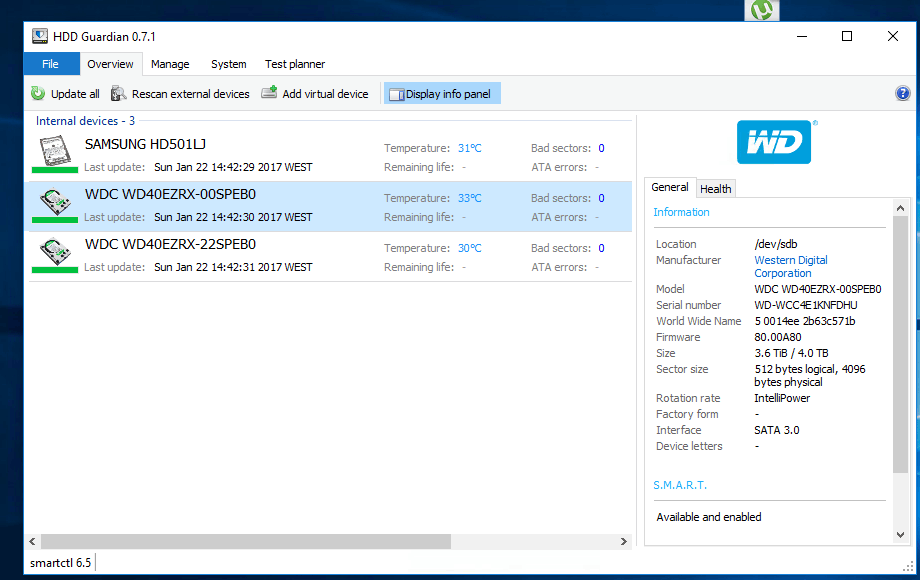Image resolution: width=920 pixels, height=580 pixels.
Task: Click the Update all label
Action: point(75,94)
